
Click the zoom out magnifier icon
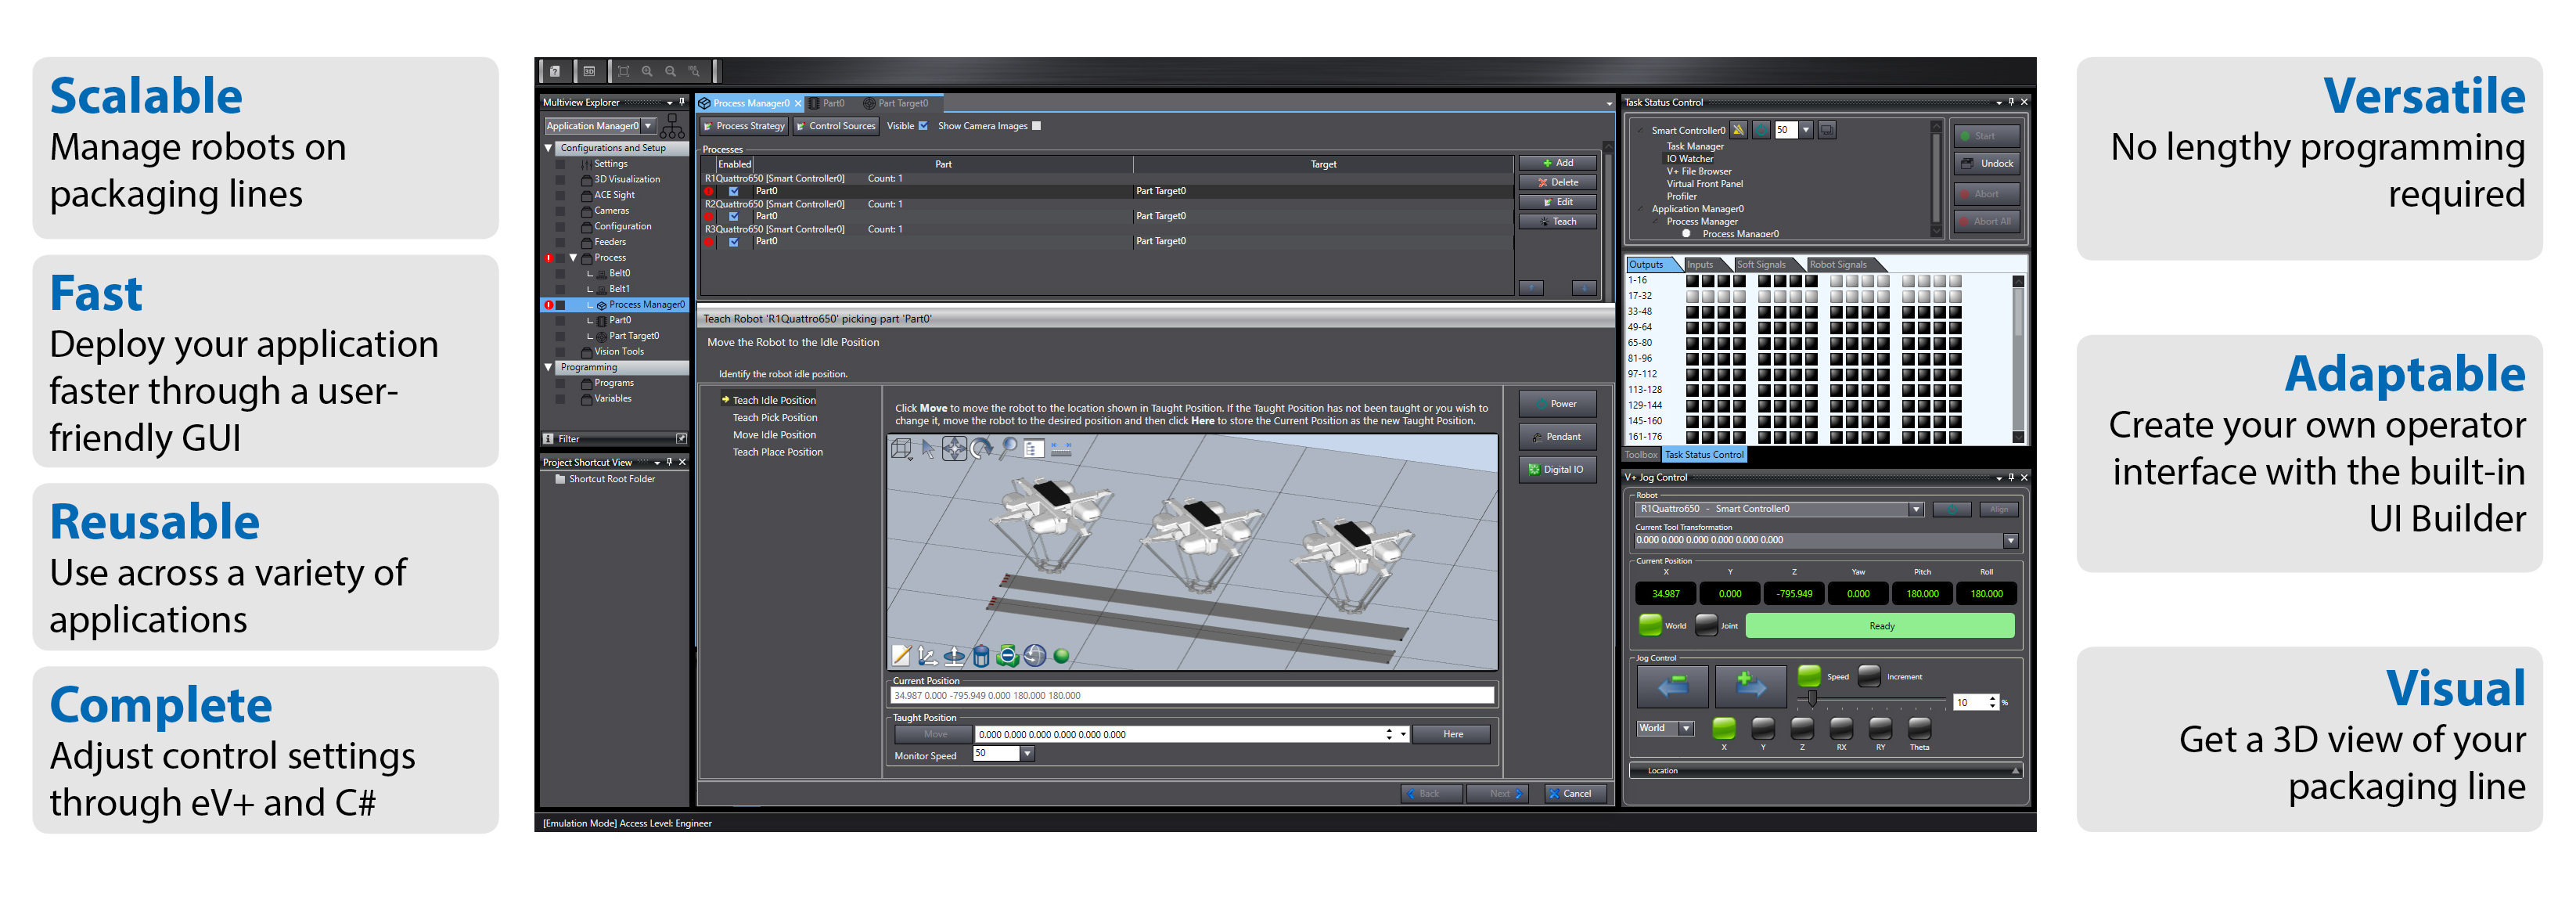(x=671, y=71)
